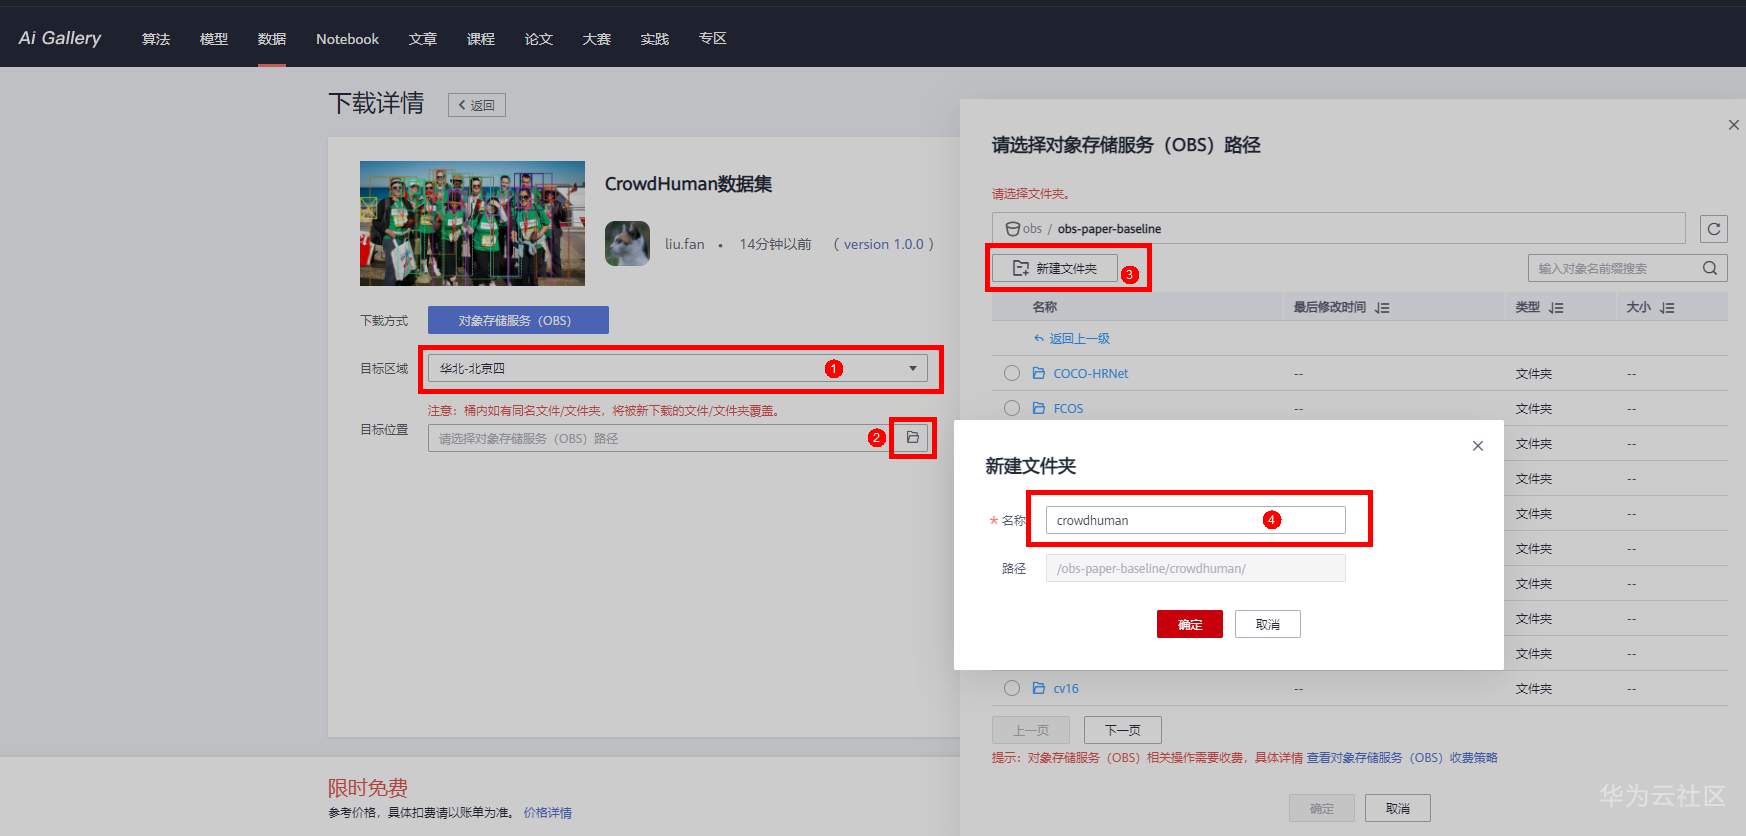This screenshot has height=836, width=1746.
Task: Go to the 专区 section
Action: (713, 39)
